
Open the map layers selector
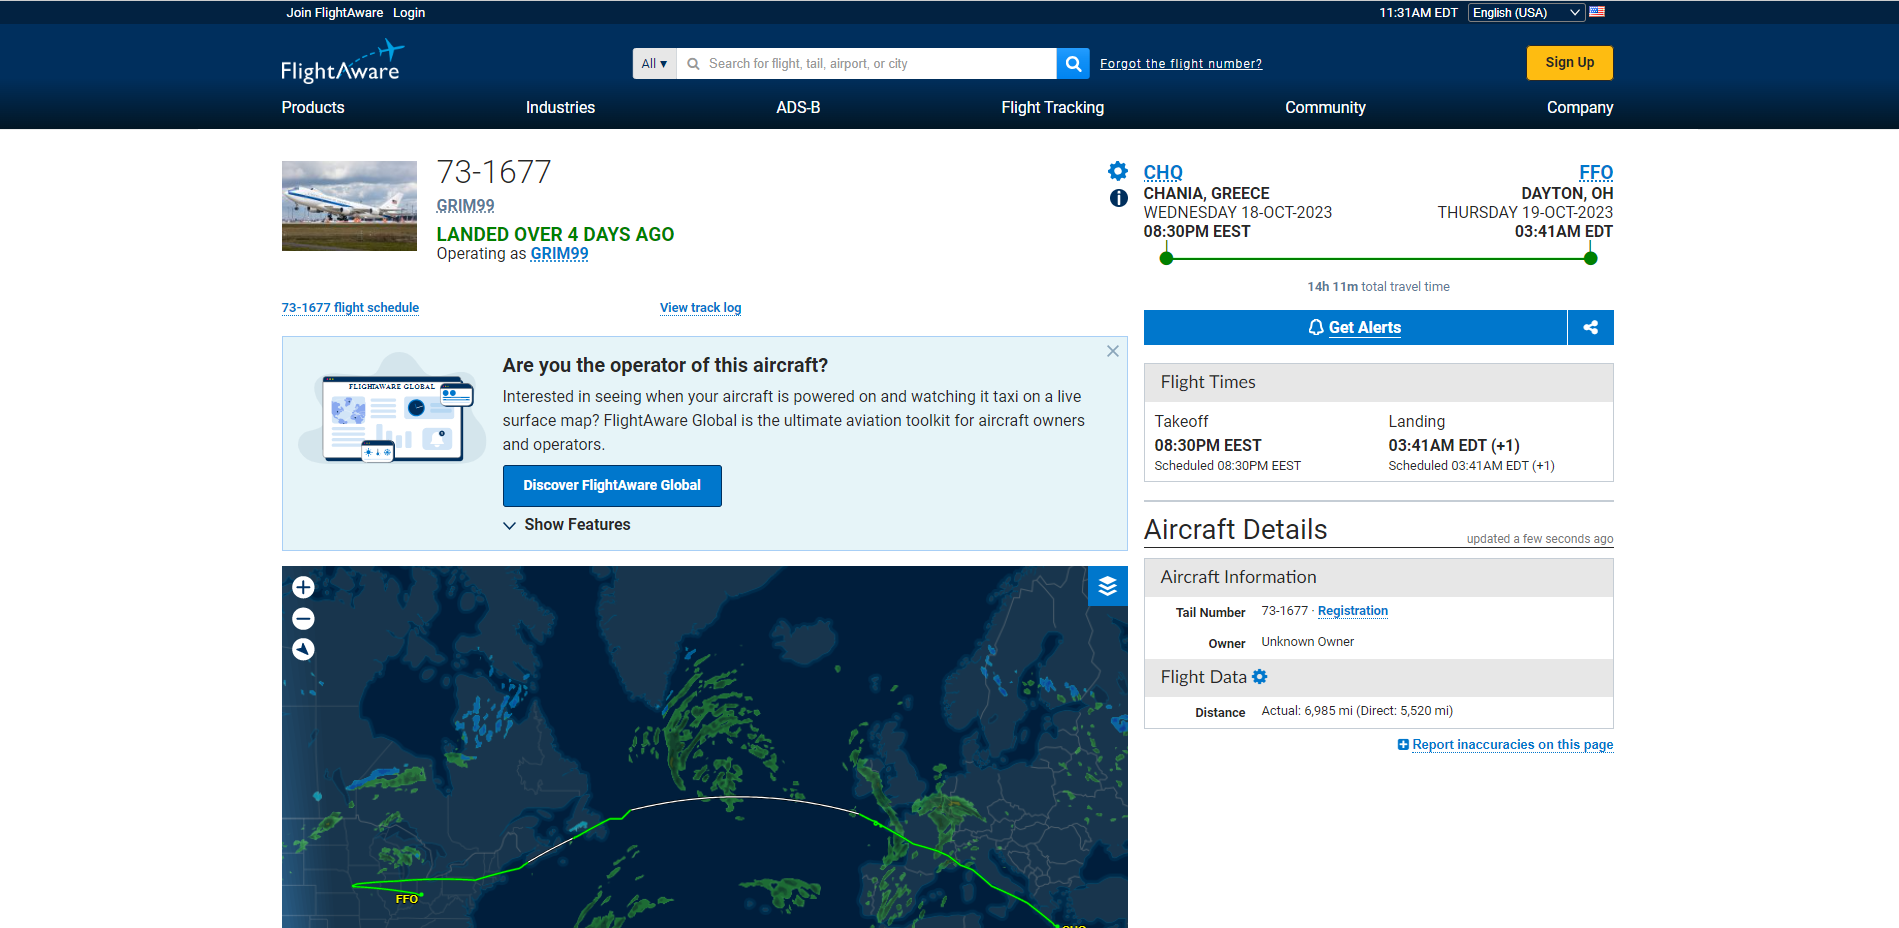[1108, 586]
